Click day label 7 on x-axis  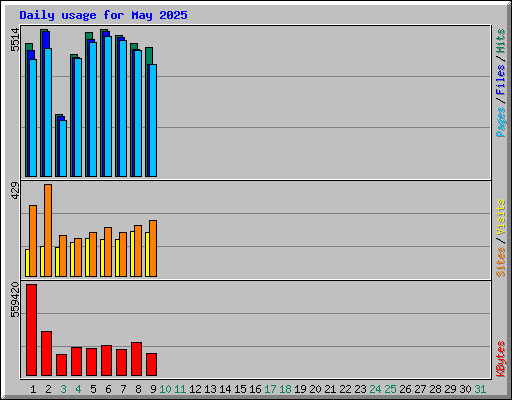123,389
